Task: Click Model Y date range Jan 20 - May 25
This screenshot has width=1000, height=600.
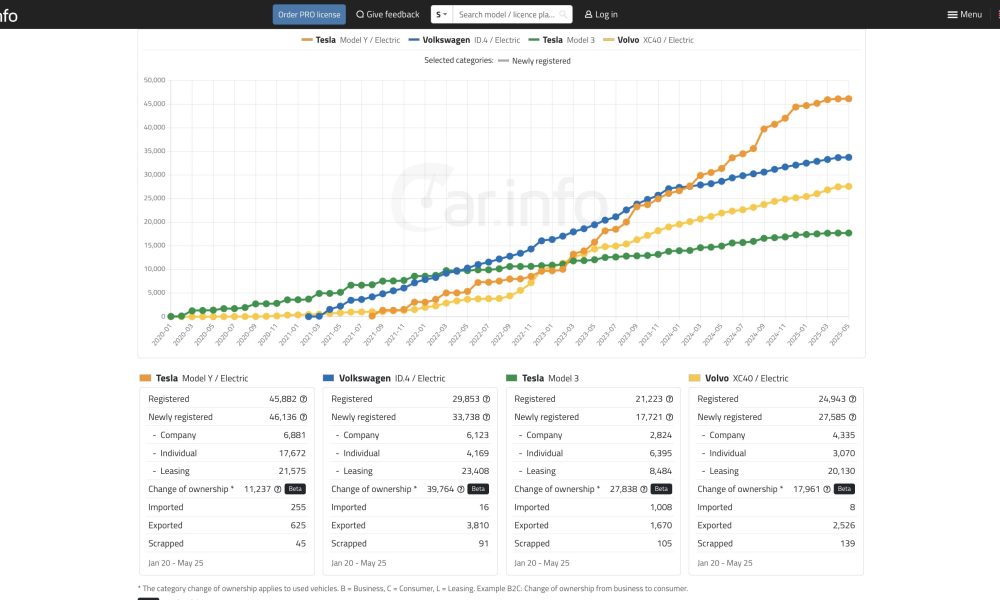Action: pos(176,563)
